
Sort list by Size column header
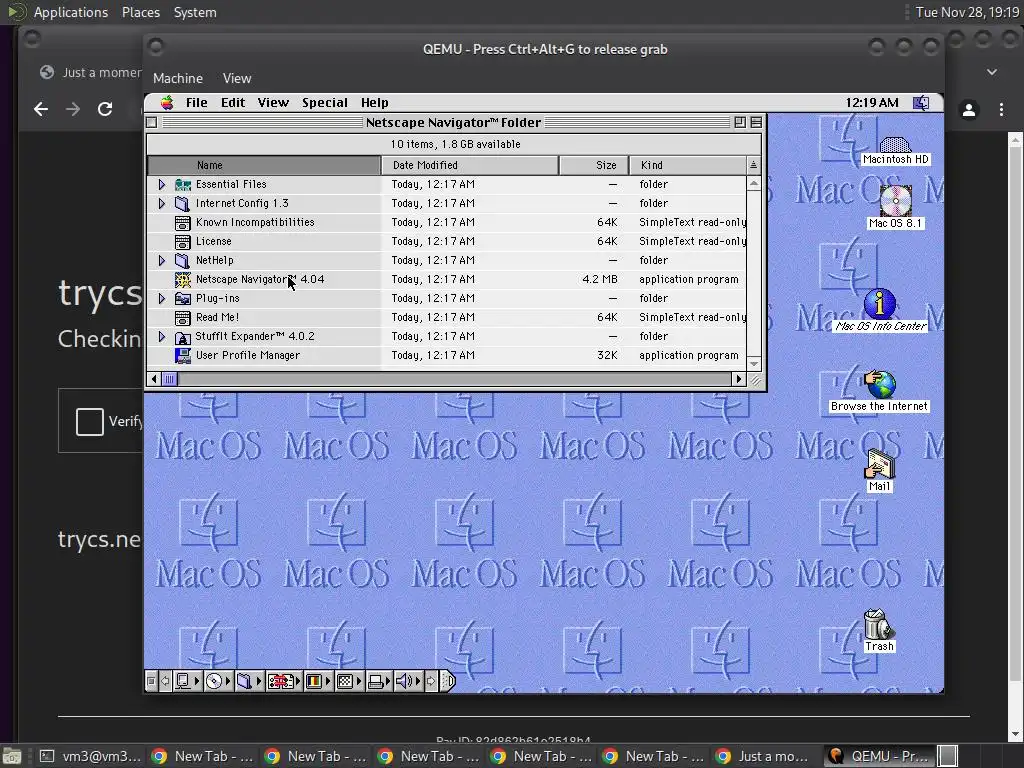pos(594,165)
